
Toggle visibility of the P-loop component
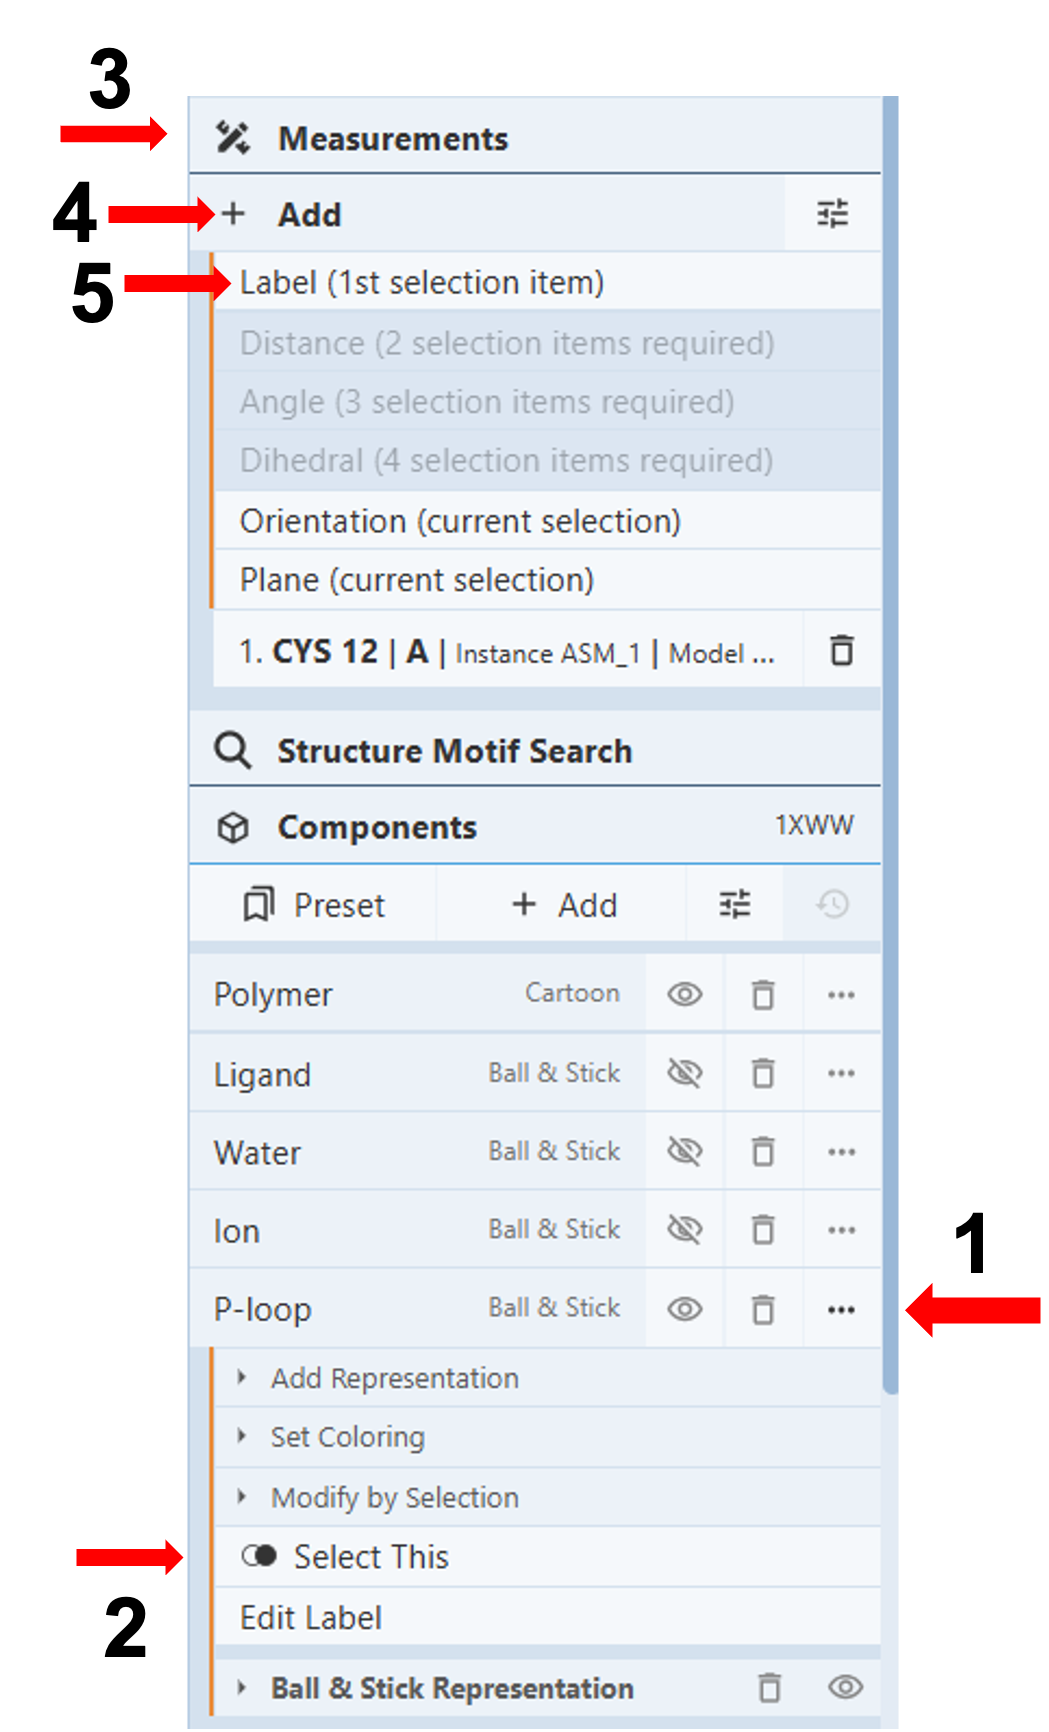[685, 1309]
